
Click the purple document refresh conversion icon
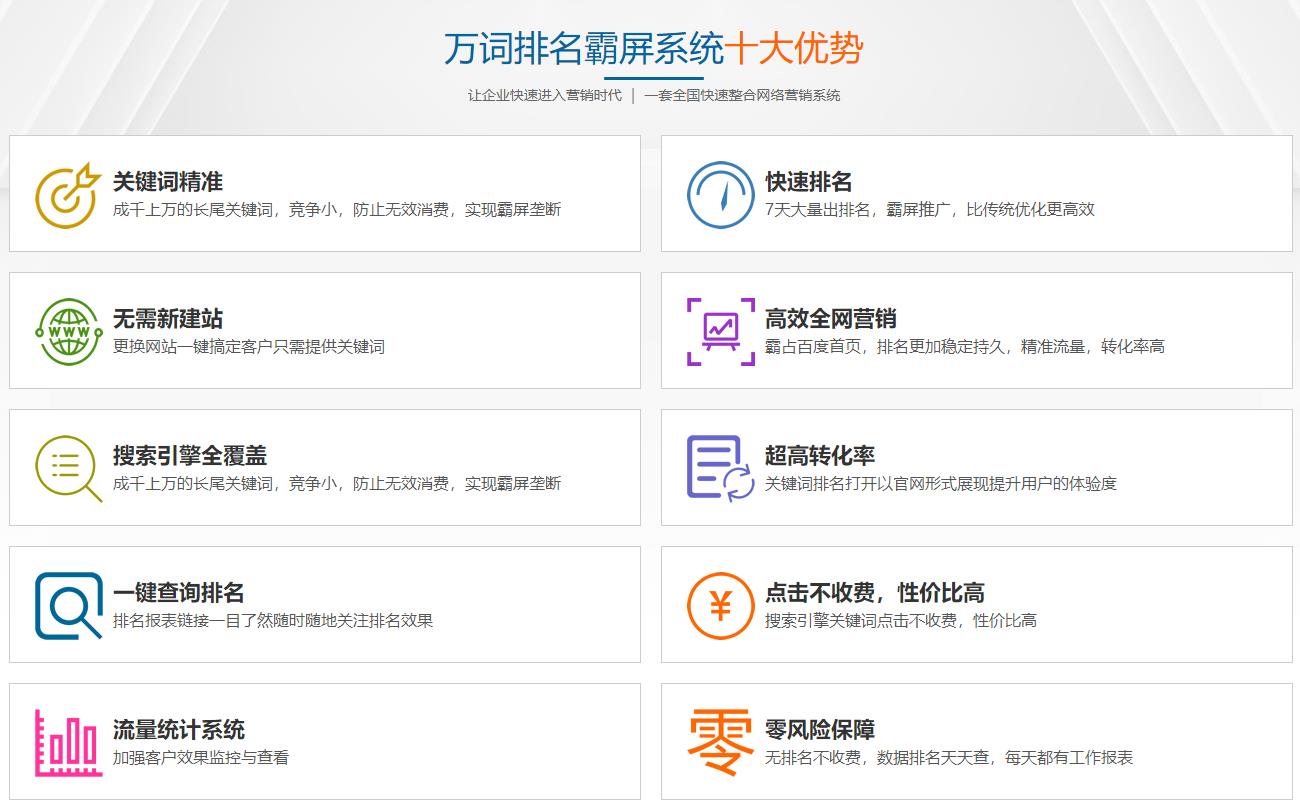[x=720, y=468]
